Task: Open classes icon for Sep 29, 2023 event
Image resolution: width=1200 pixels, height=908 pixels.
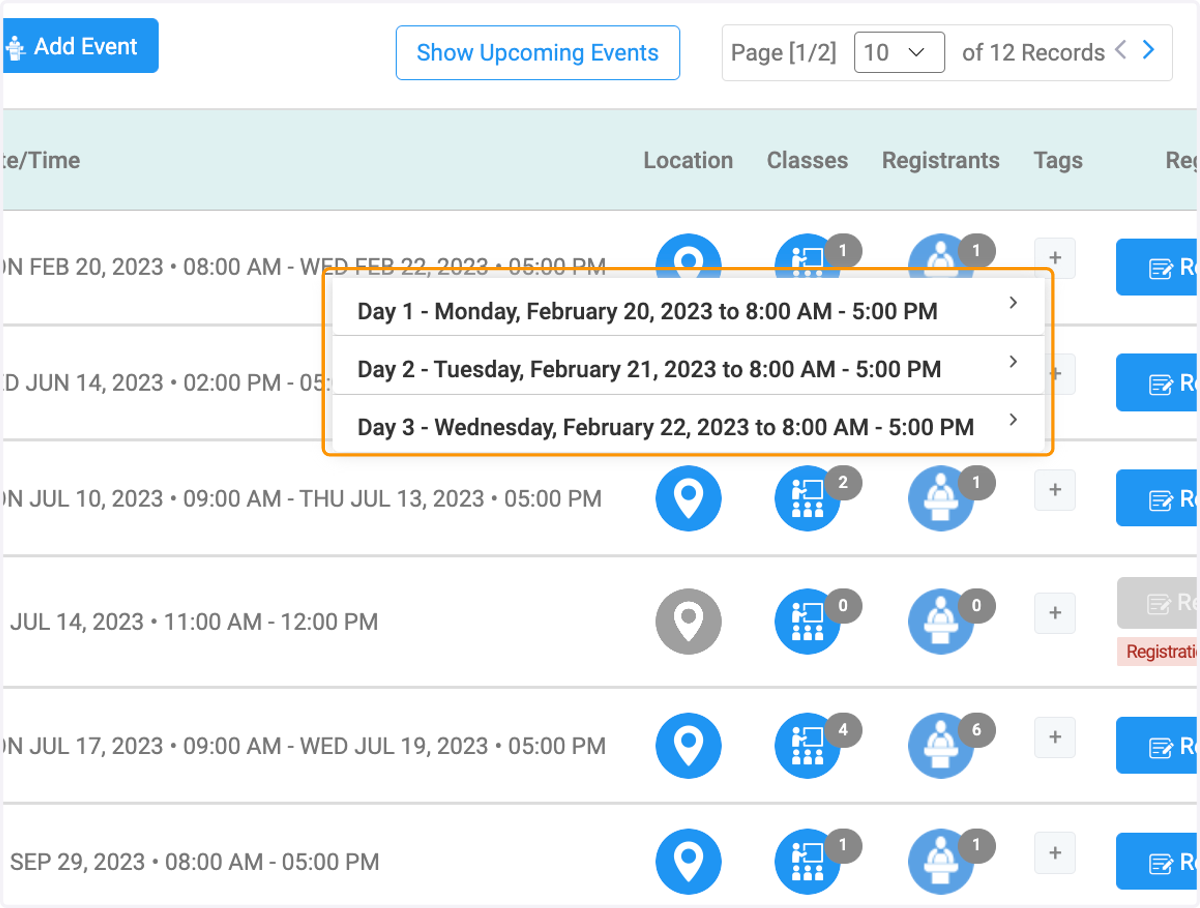Action: [808, 862]
